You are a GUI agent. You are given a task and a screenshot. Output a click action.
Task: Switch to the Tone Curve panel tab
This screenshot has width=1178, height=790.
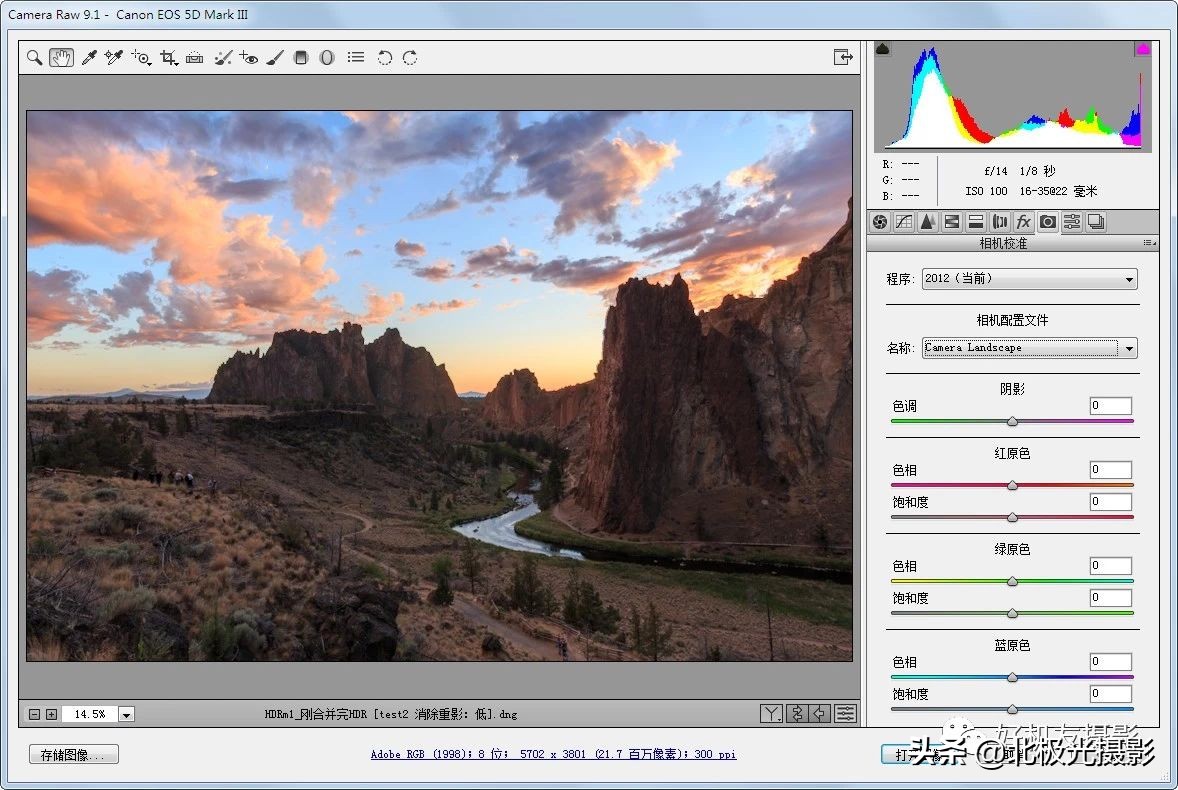[904, 222]
